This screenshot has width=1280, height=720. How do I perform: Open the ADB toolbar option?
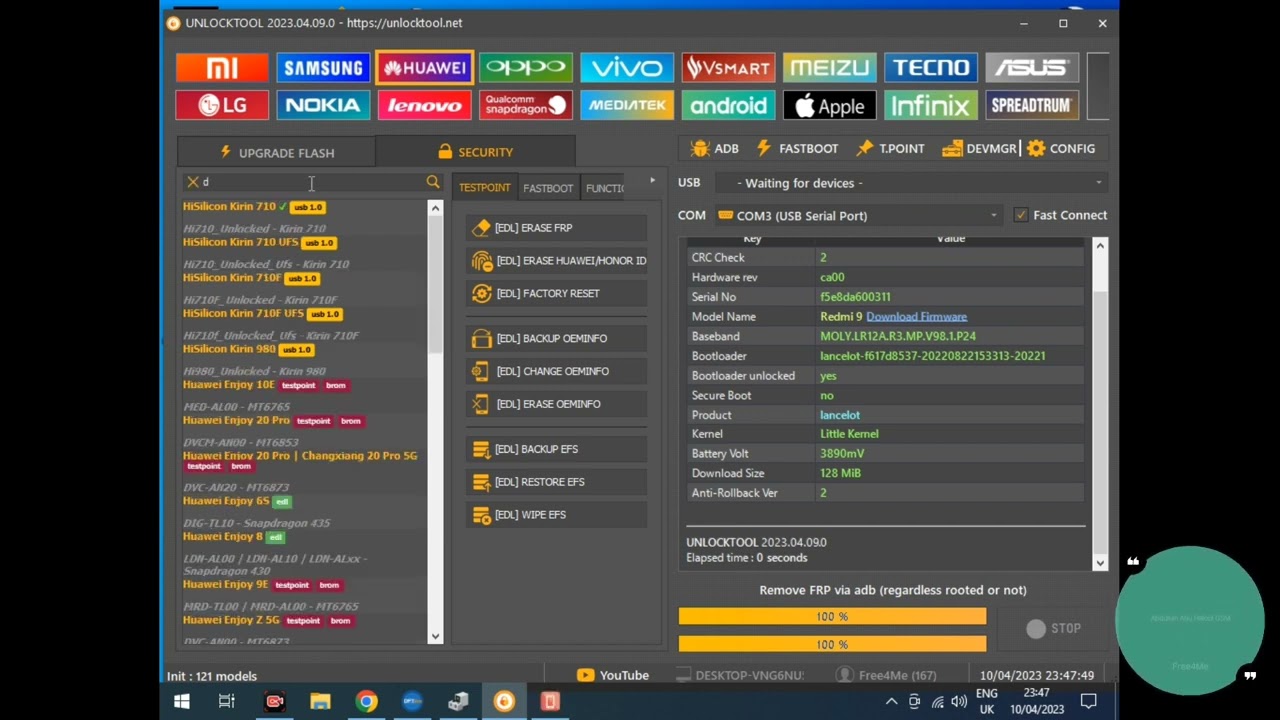(714, 148)
